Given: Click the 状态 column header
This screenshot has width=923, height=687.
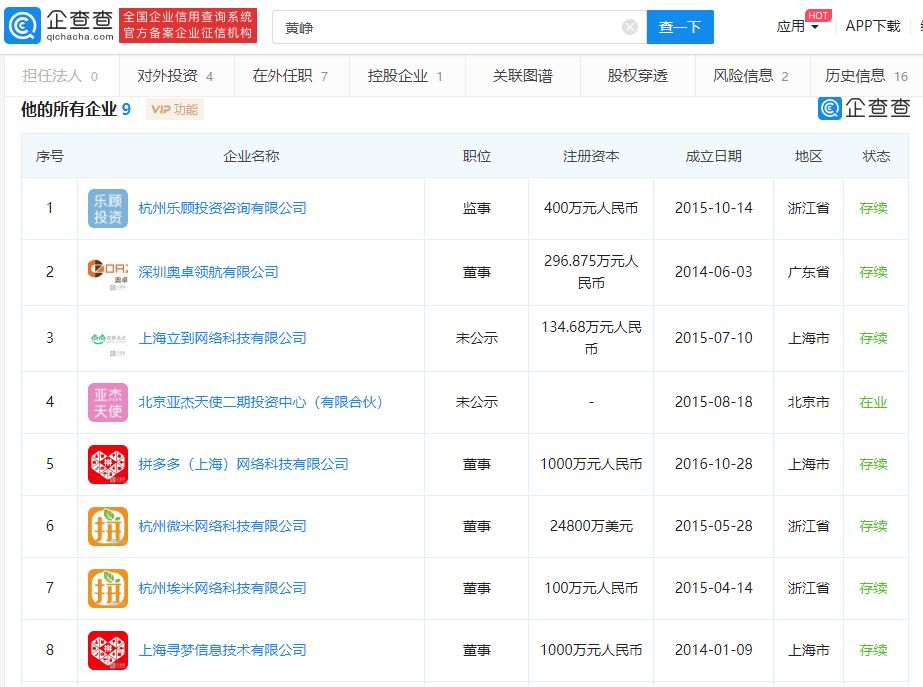Looking at the screenshot, I should point(876,157).
